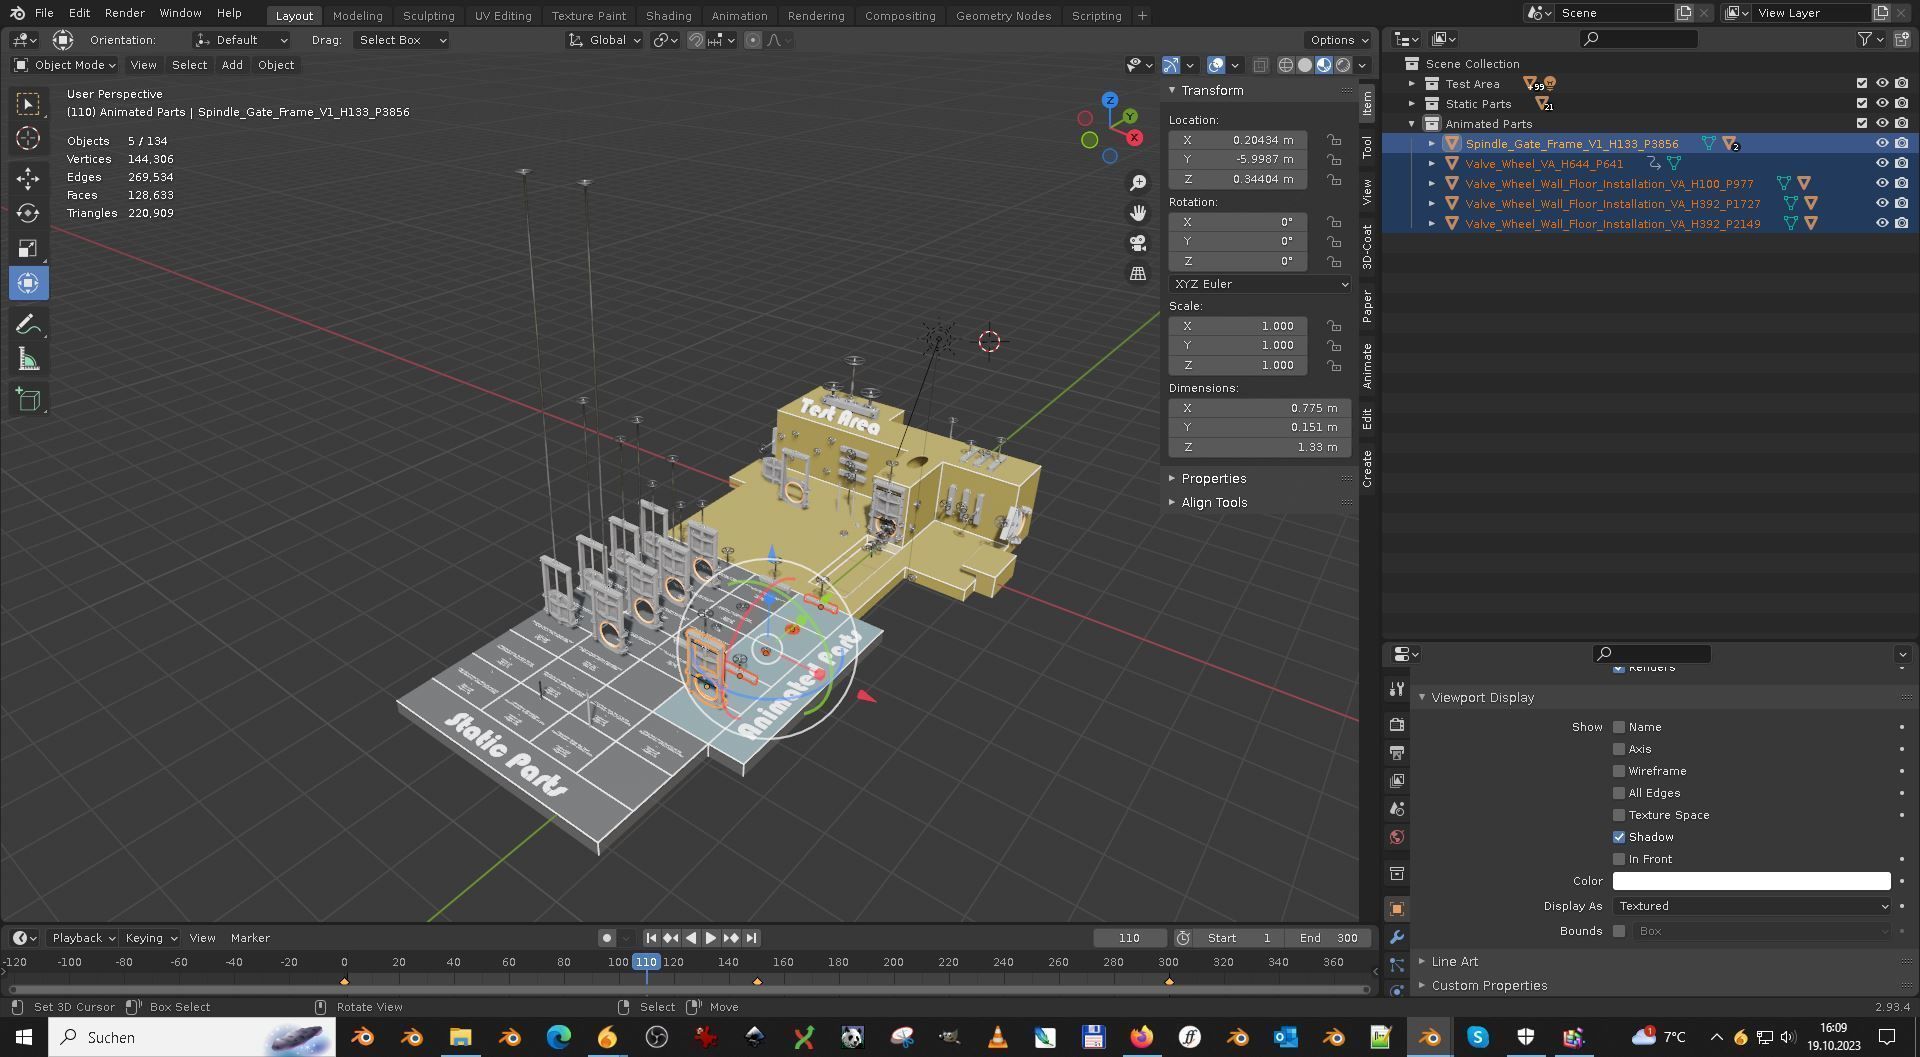Play the animation forward
The image size is (1920, 1057).
[711, 938]
